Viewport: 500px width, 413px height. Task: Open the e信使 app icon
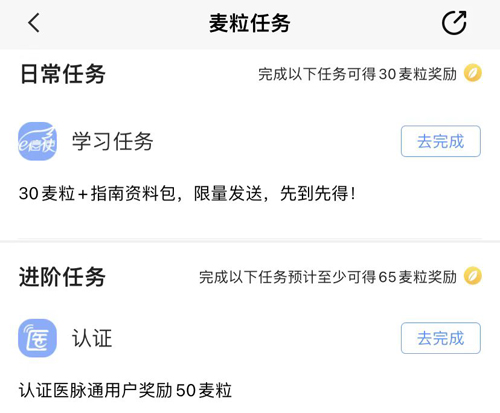[37, 141]
